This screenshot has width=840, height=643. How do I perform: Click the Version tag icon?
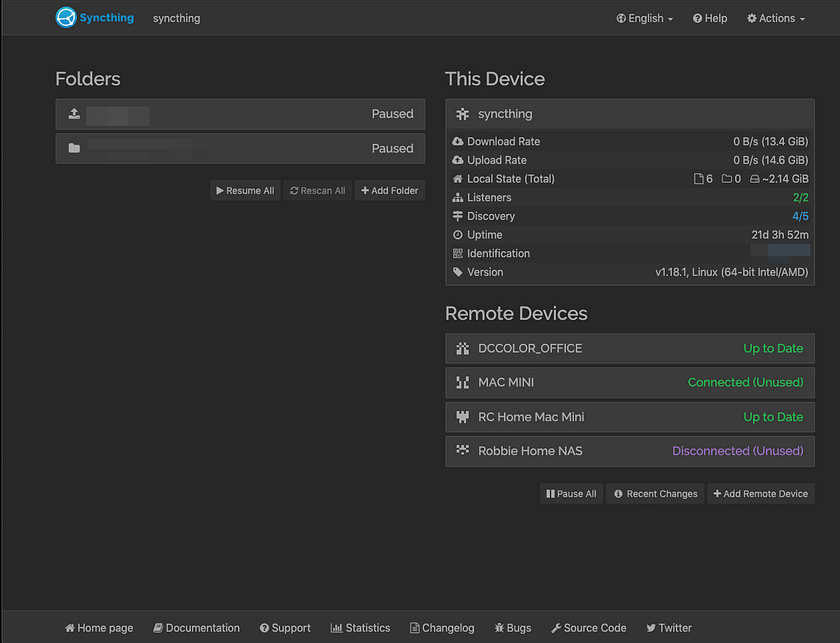pos(458,272)
